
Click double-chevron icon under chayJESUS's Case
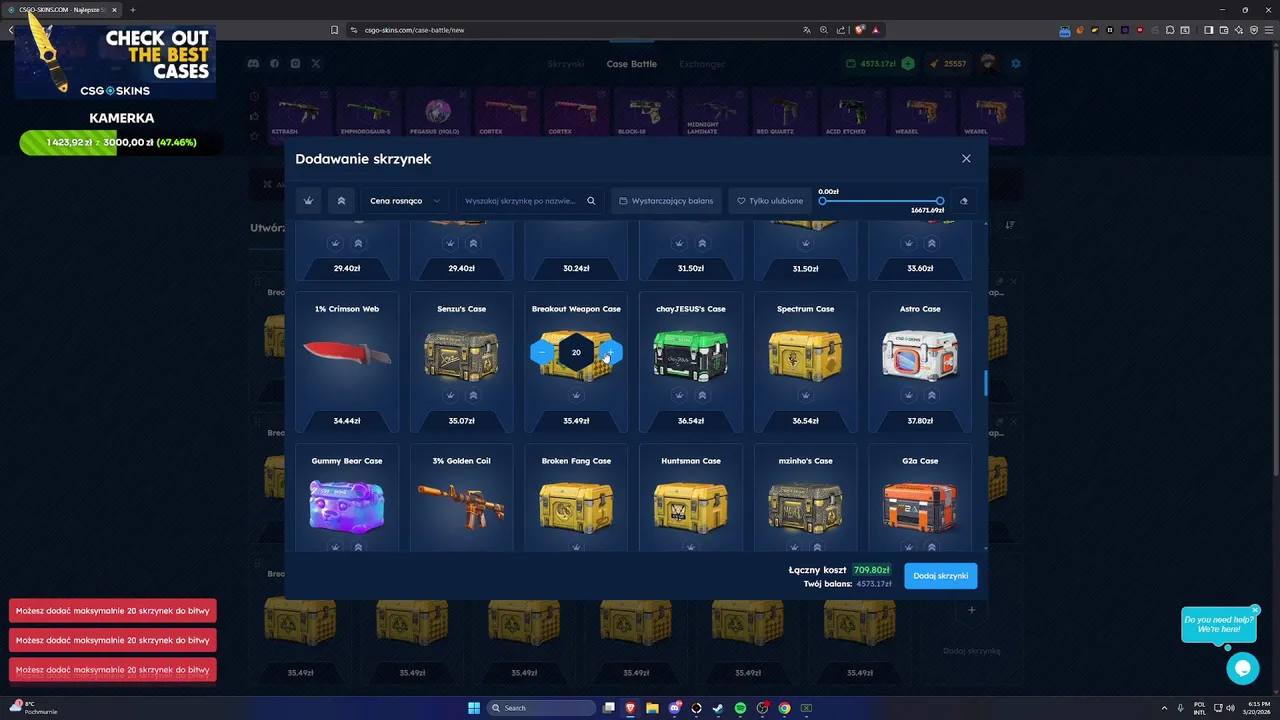pos(702,395)
